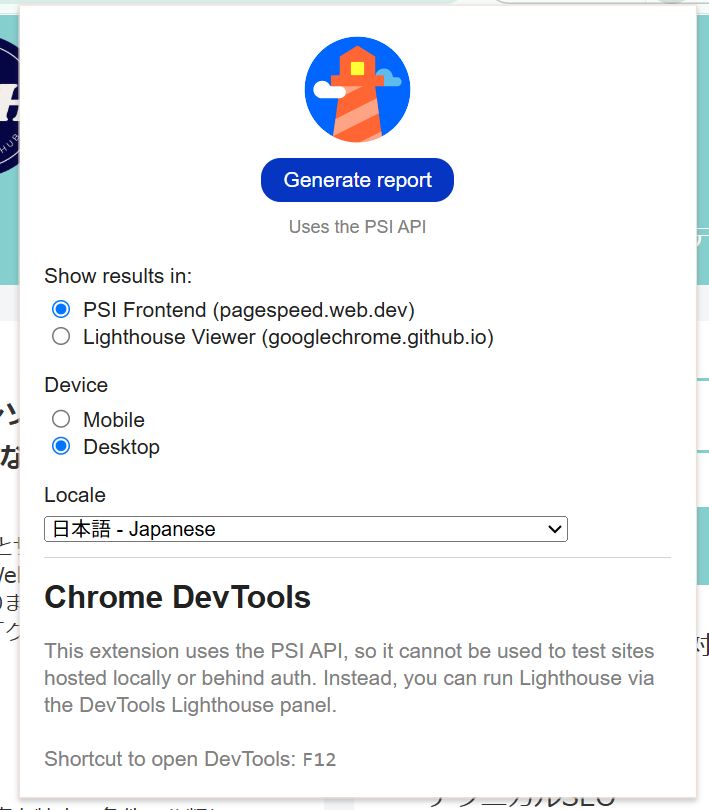
Task: Select Lighthouse Viewer (googlechrome.github.io) radio button
Action: click(61, 336)
